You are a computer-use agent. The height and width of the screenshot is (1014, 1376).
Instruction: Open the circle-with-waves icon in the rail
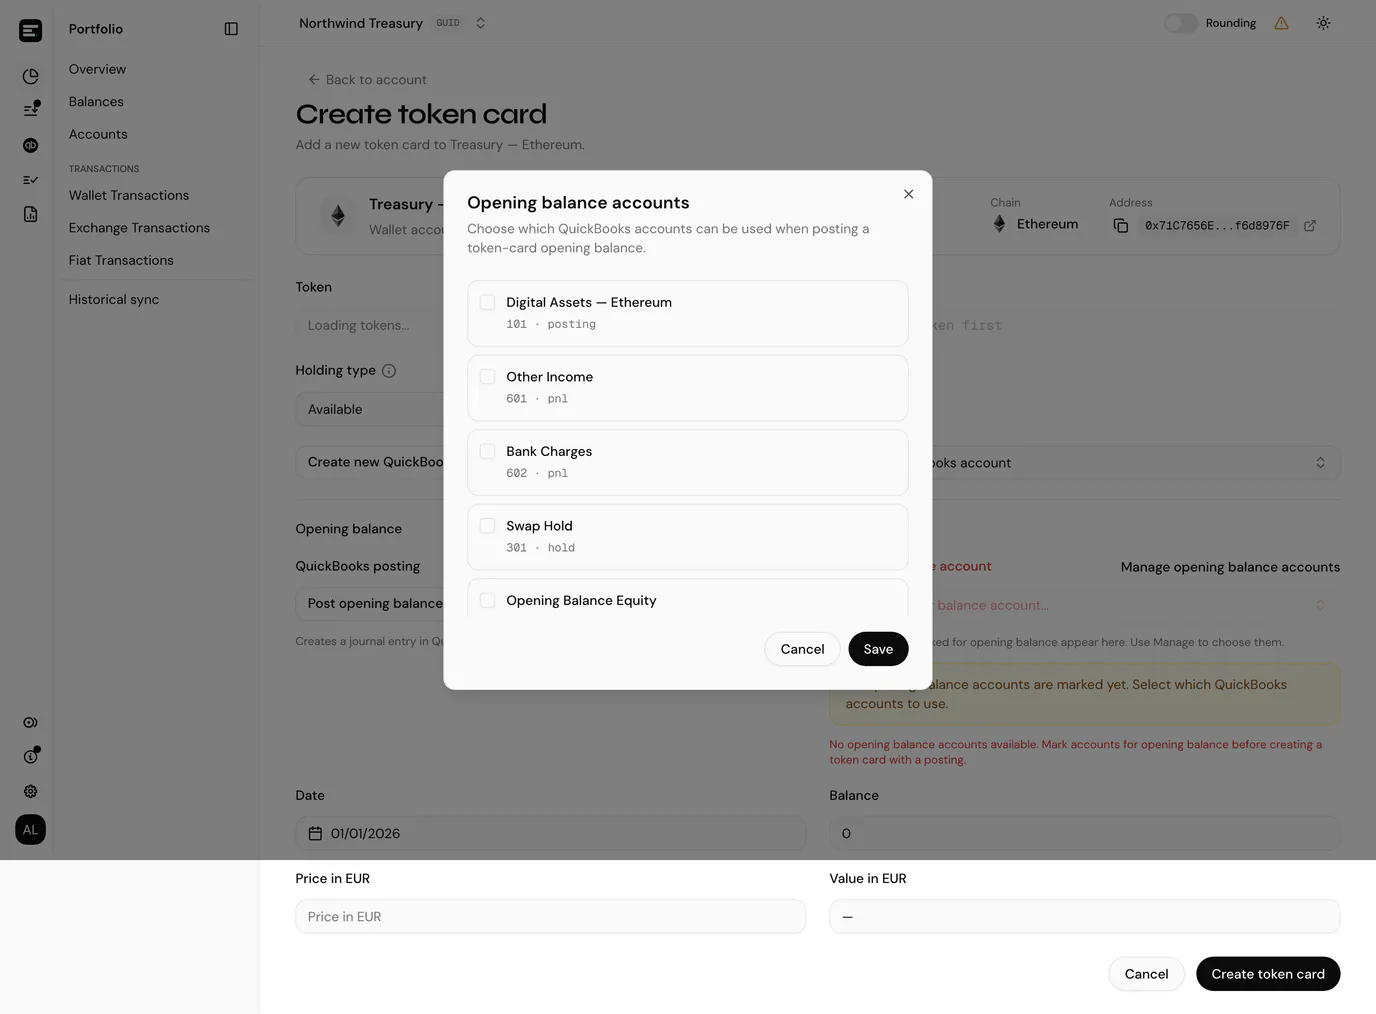31,722
